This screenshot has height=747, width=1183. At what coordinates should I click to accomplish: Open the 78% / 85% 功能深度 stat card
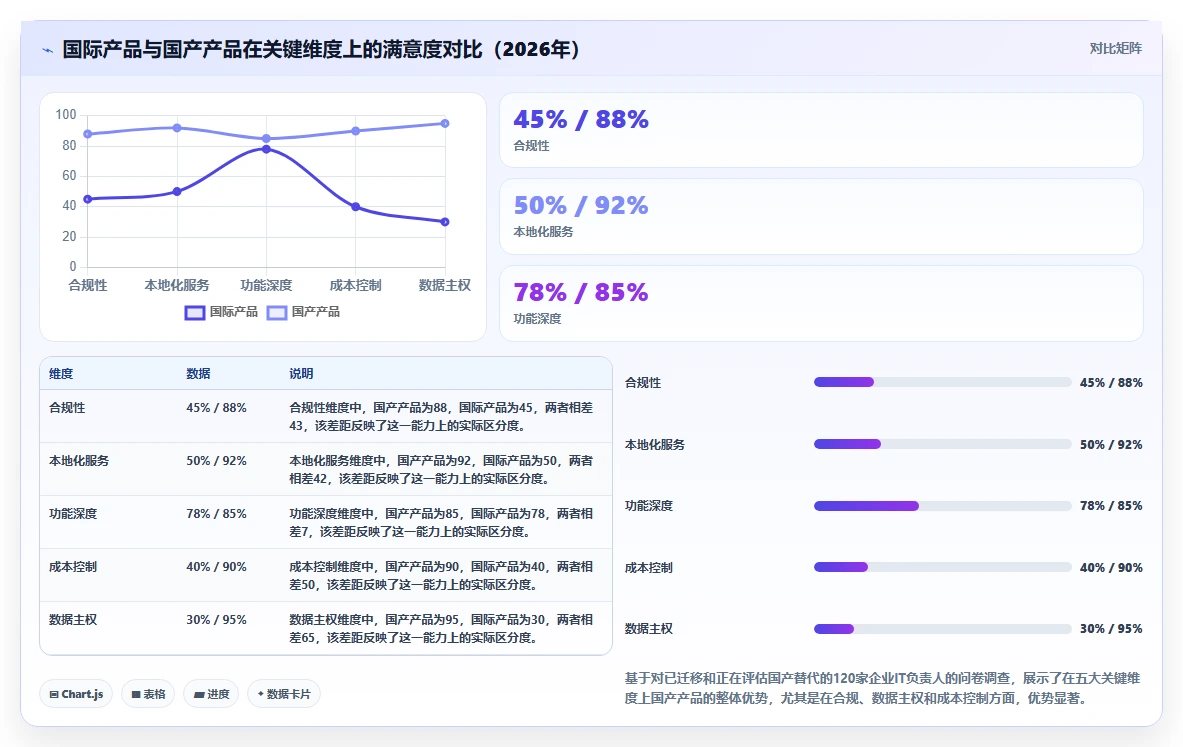pos(821,303)
